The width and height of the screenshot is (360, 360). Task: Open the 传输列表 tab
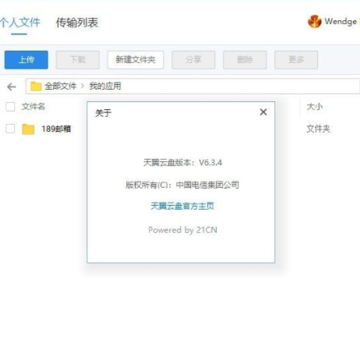(x=77, y=22)
